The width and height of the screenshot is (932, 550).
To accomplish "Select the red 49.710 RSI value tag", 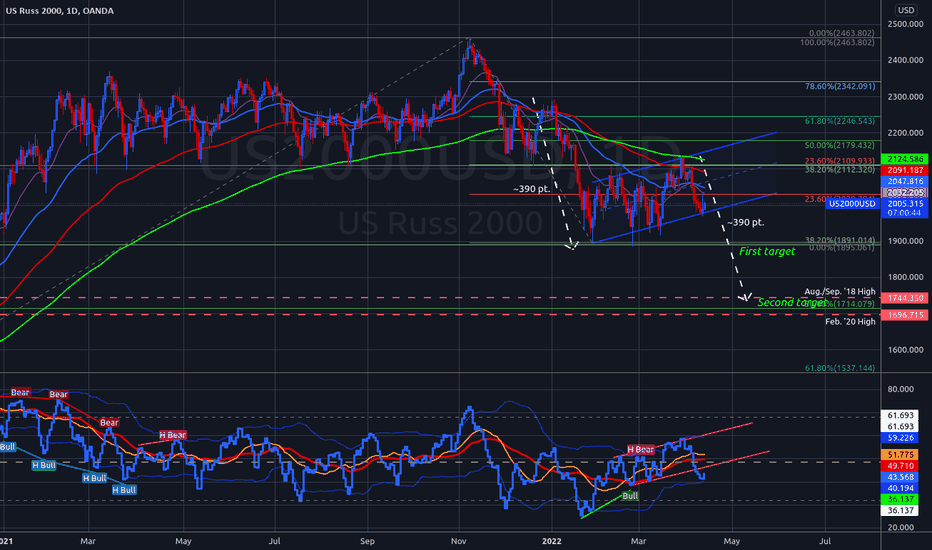I will tap(900, 466).
